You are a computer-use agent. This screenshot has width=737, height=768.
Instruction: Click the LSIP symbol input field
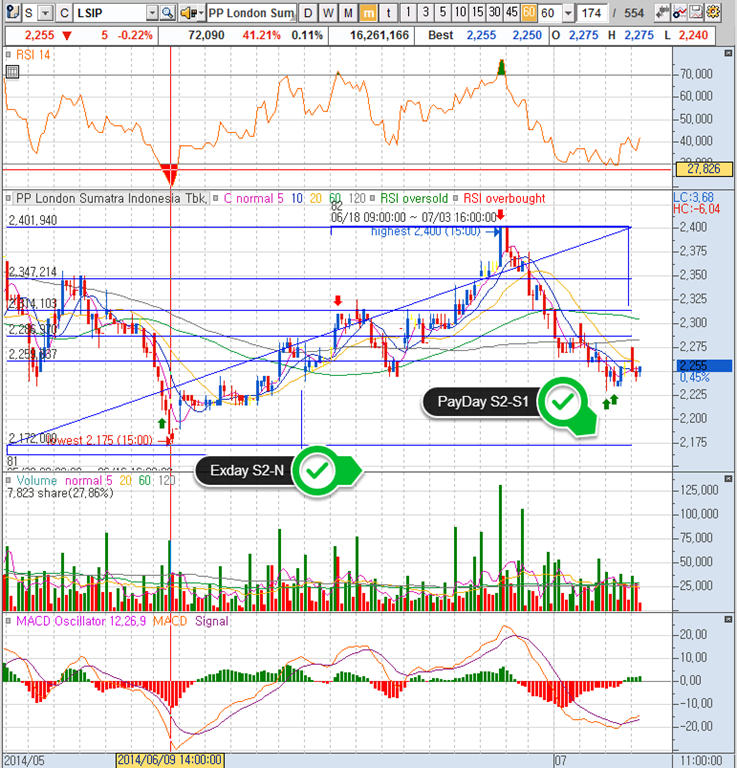click(110, 13)
